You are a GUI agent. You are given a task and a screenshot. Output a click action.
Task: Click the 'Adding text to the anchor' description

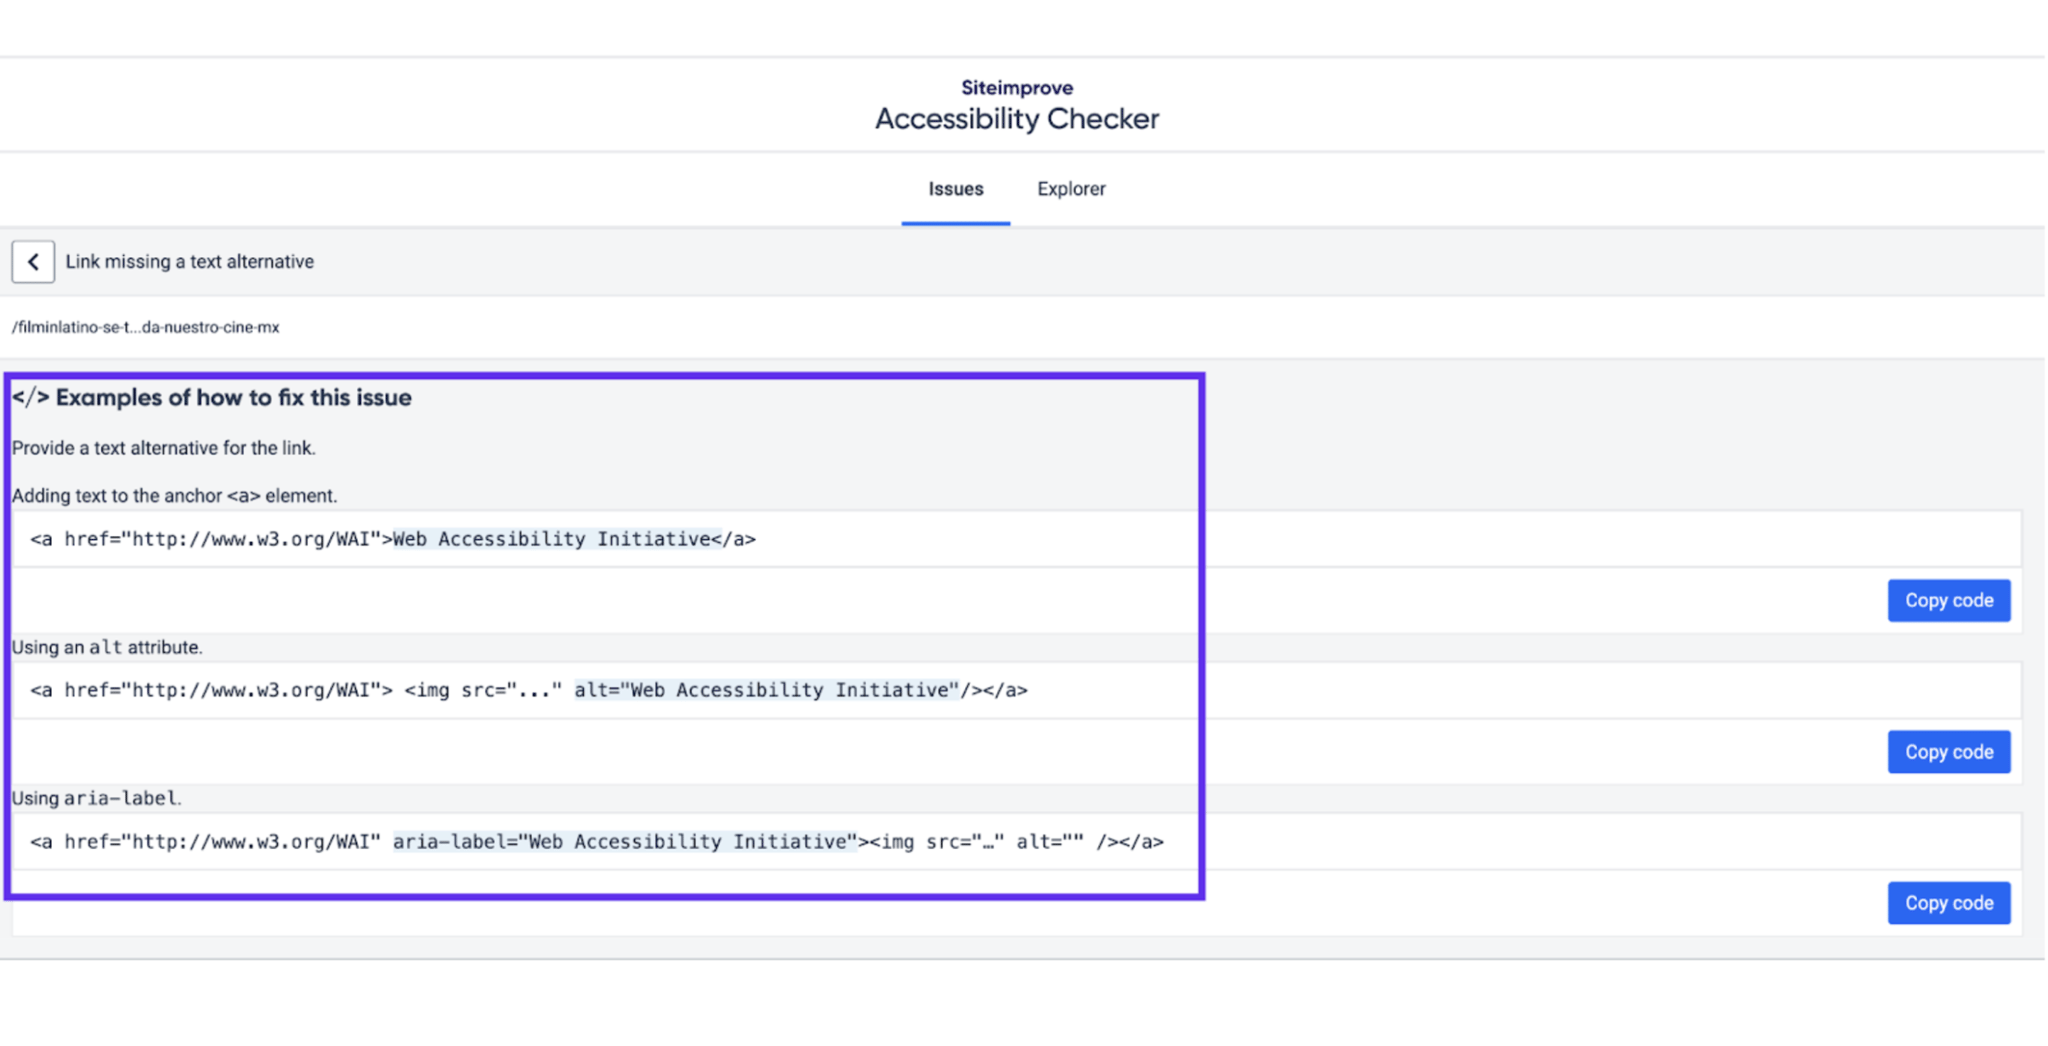point(175,496)
